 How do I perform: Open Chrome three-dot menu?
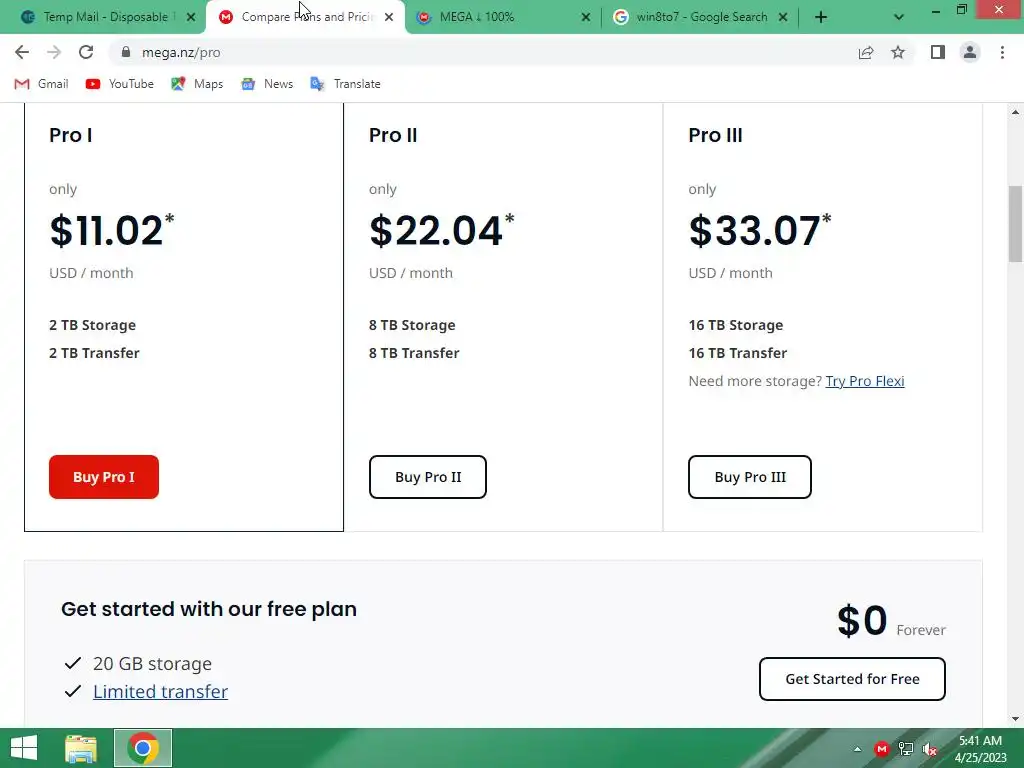(1002, 52)
